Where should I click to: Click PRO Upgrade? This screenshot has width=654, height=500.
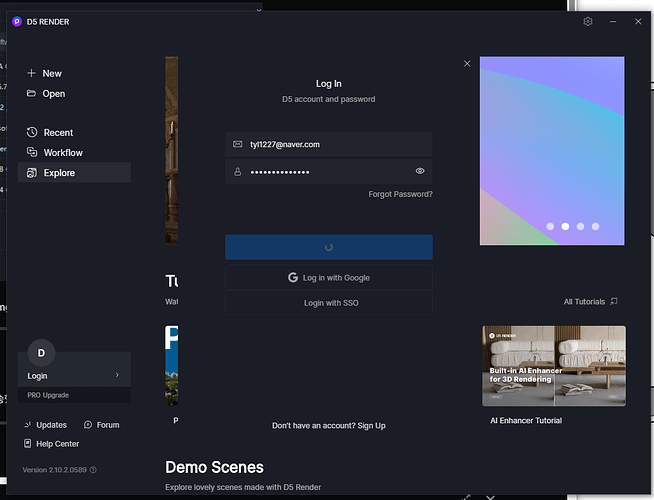[48, 395]
